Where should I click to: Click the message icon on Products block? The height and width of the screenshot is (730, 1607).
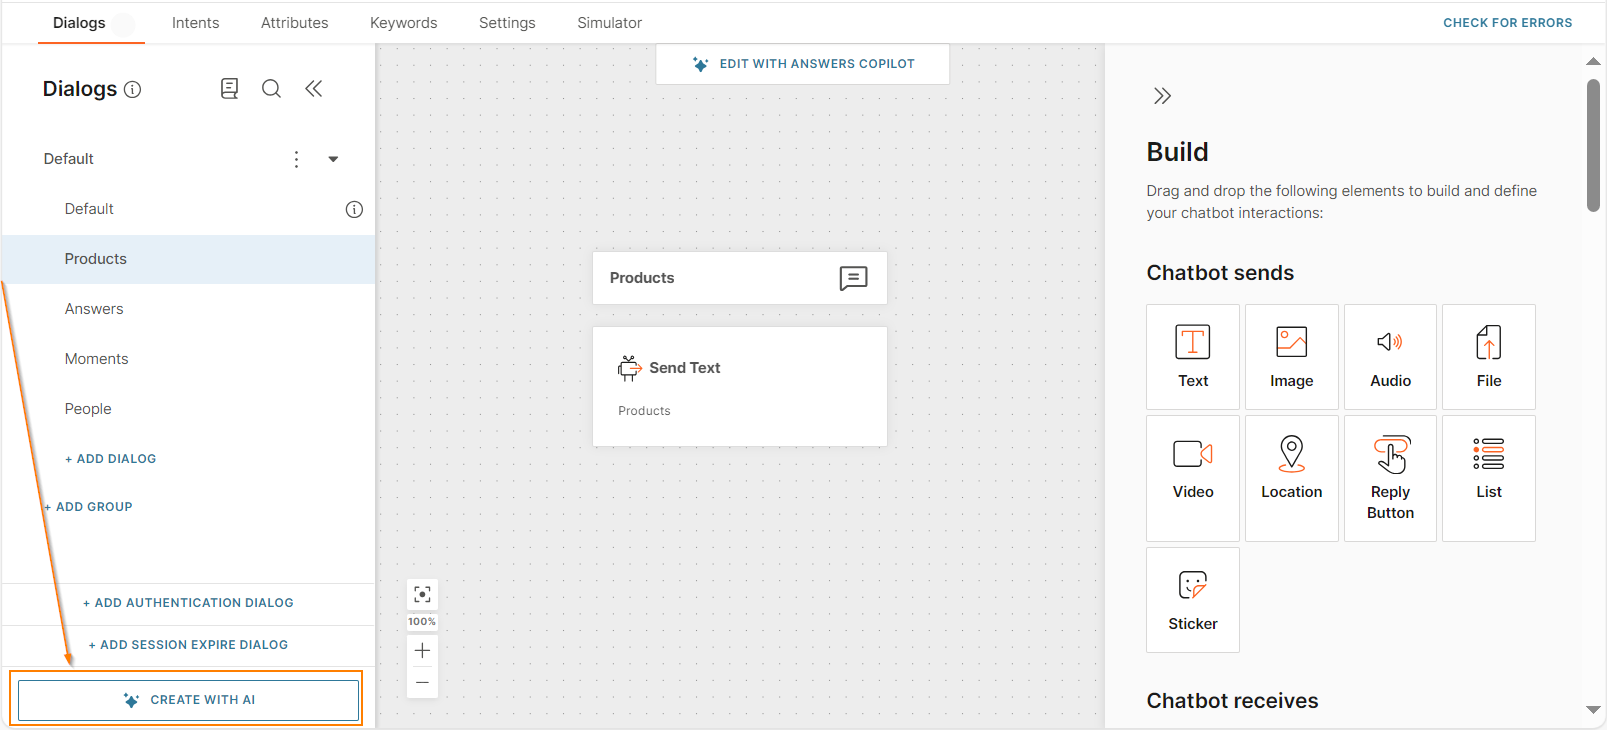coord(853,278)
